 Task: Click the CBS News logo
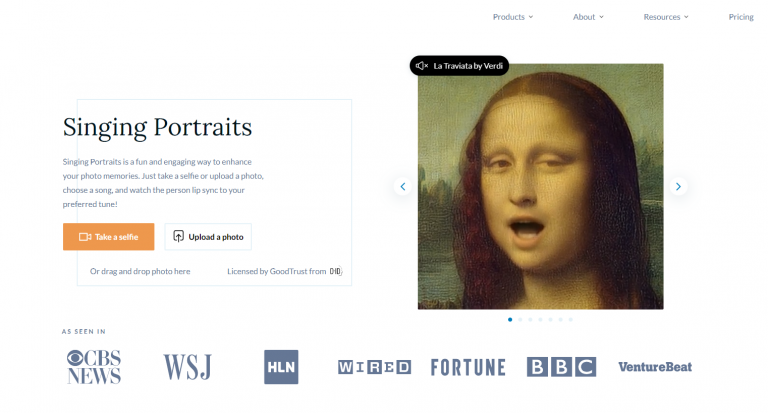(x=94, y=367)
